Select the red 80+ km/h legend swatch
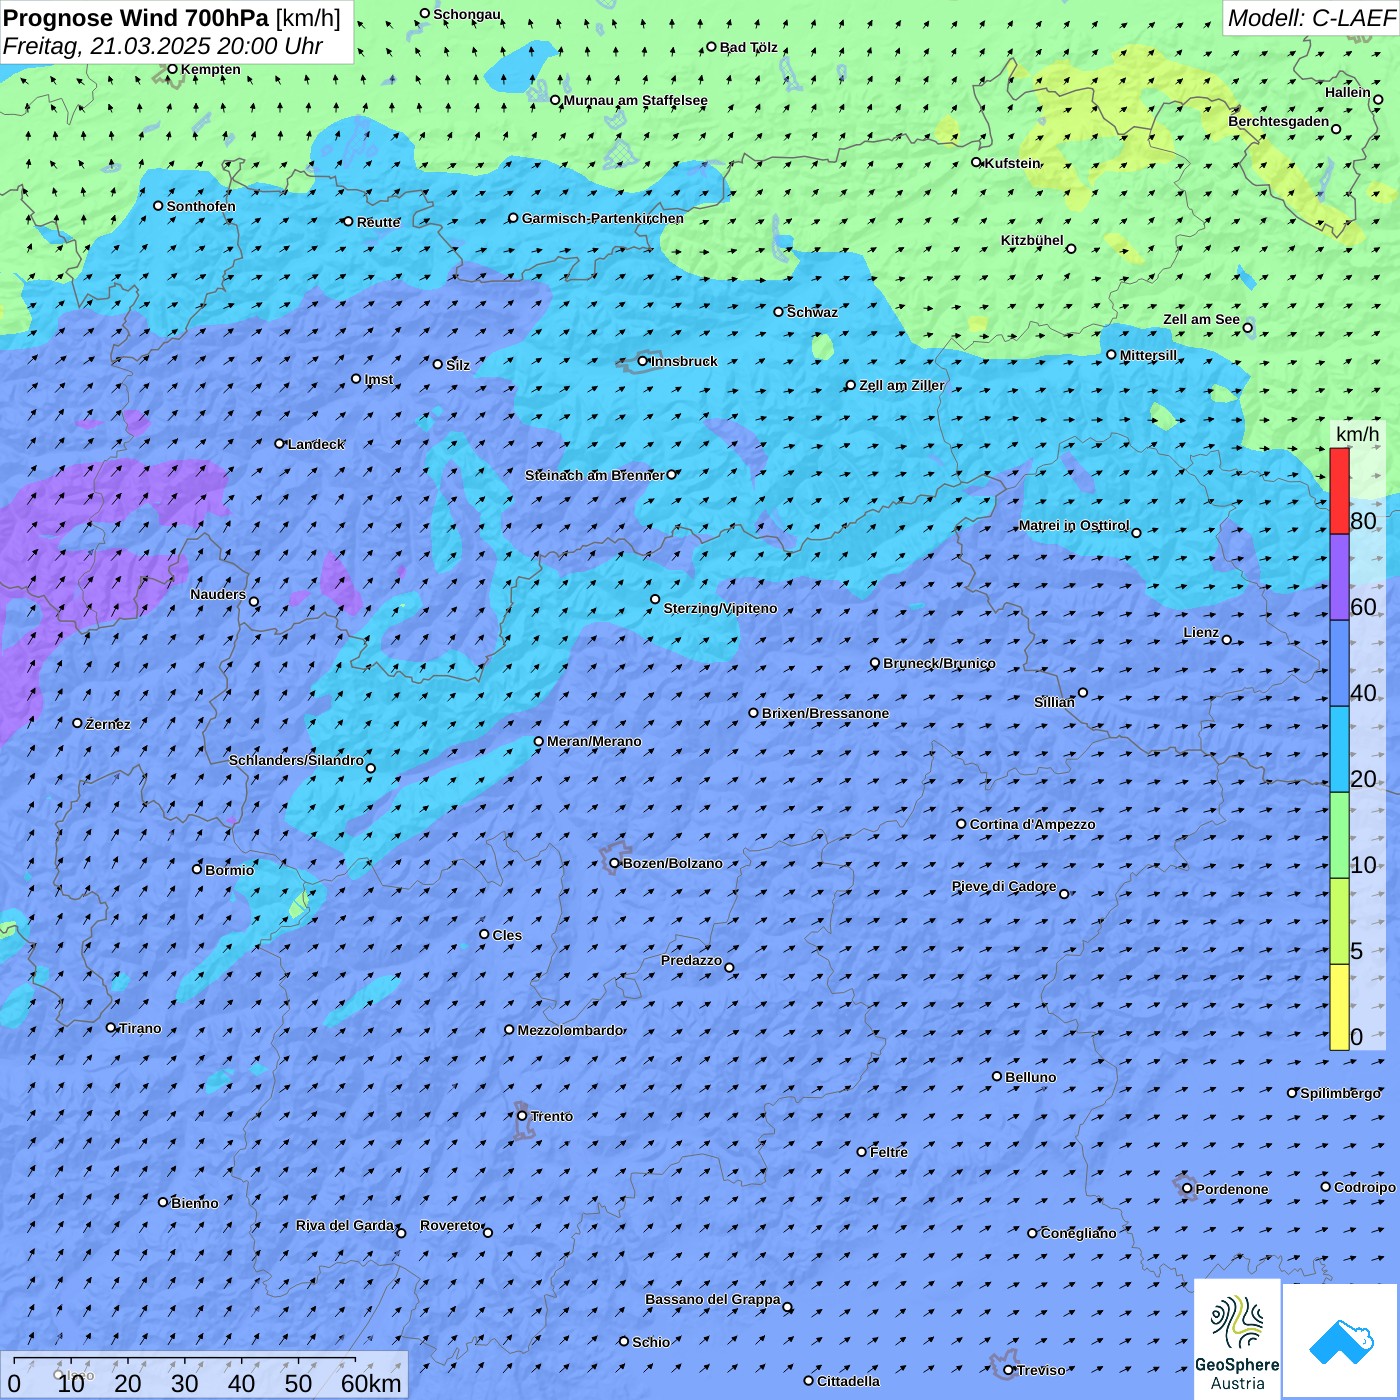Screen dimensions: 1400x1400 tap(1339, 491)
